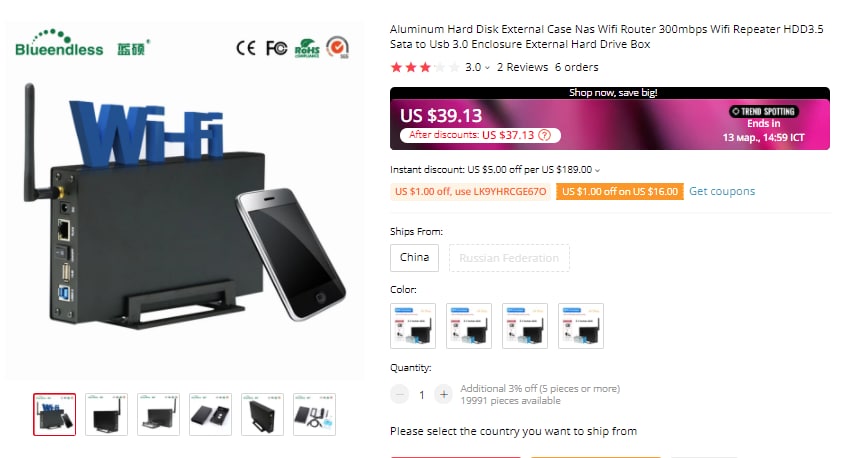Open the 2 Reviews link
853x458 pixels.
coord(522,67)
